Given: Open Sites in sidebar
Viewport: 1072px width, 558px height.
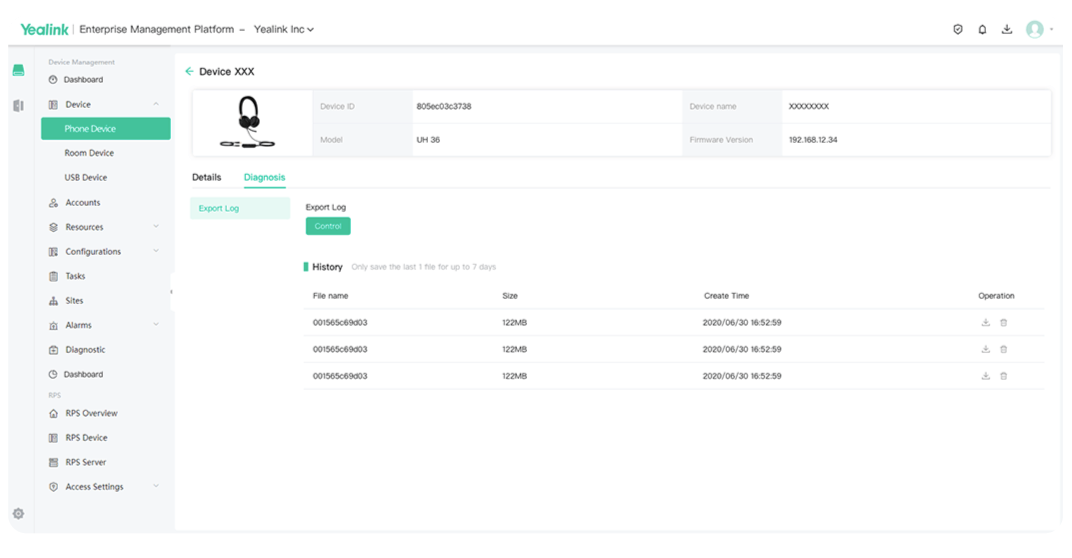Looking at the screenshot, I should pyautogui.click(x=75, y=301).
